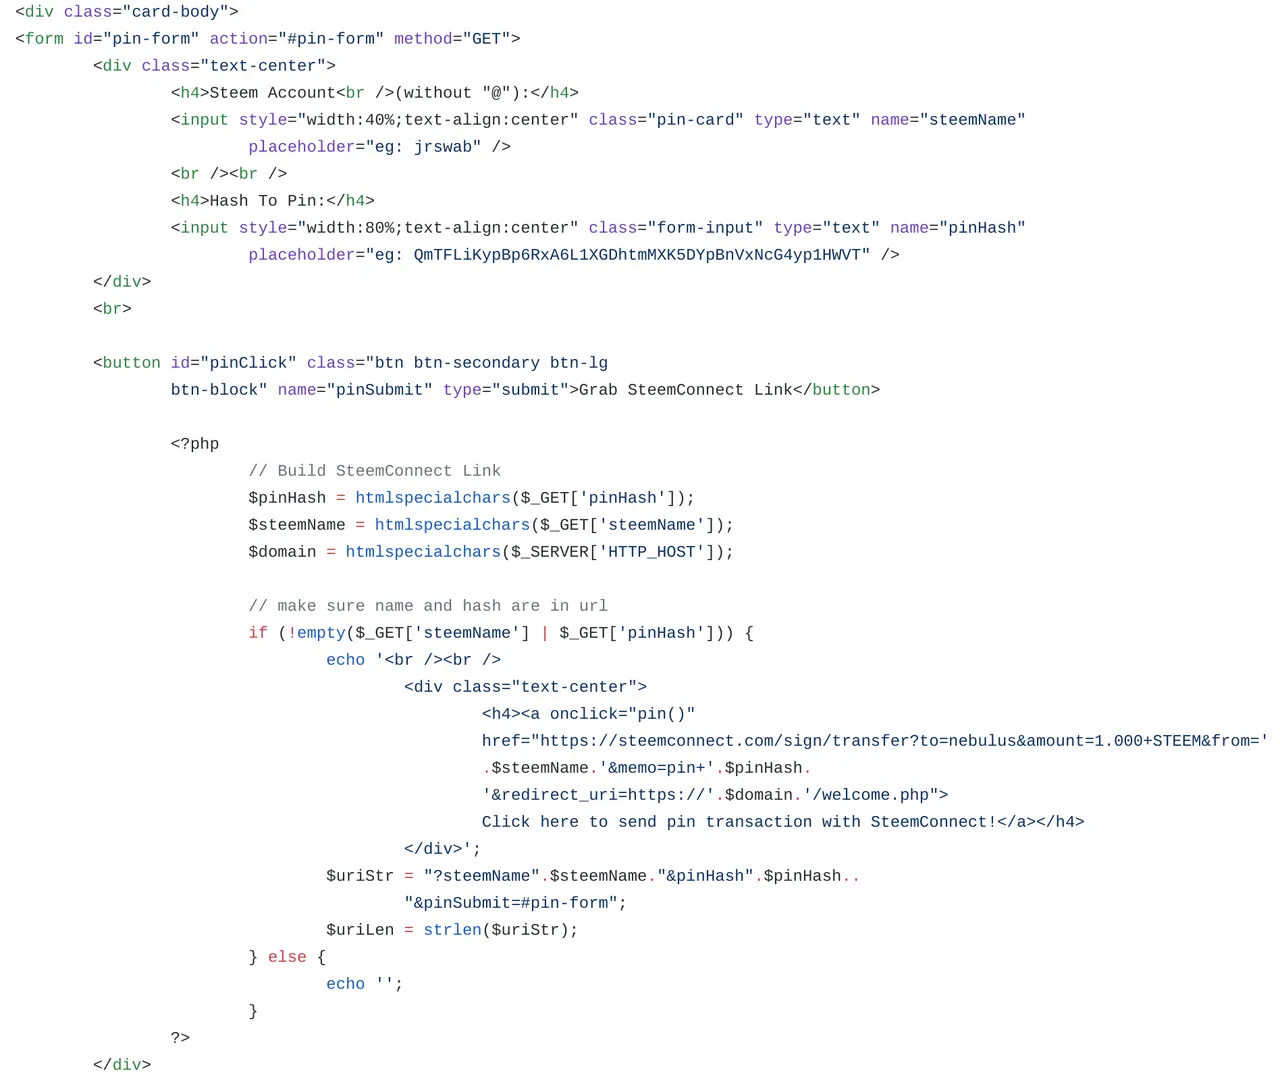
Task: Click '<div class="text-center">' inside the echo string
Action: coord(525,687)
